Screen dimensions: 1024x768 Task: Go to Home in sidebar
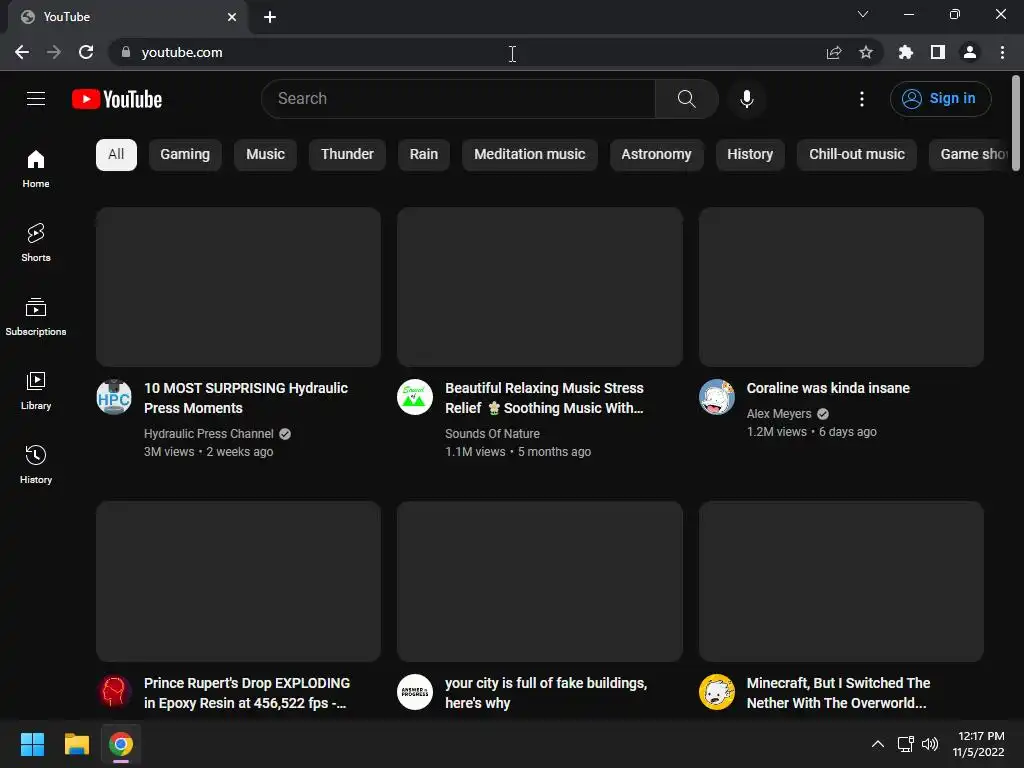(36, 168)
